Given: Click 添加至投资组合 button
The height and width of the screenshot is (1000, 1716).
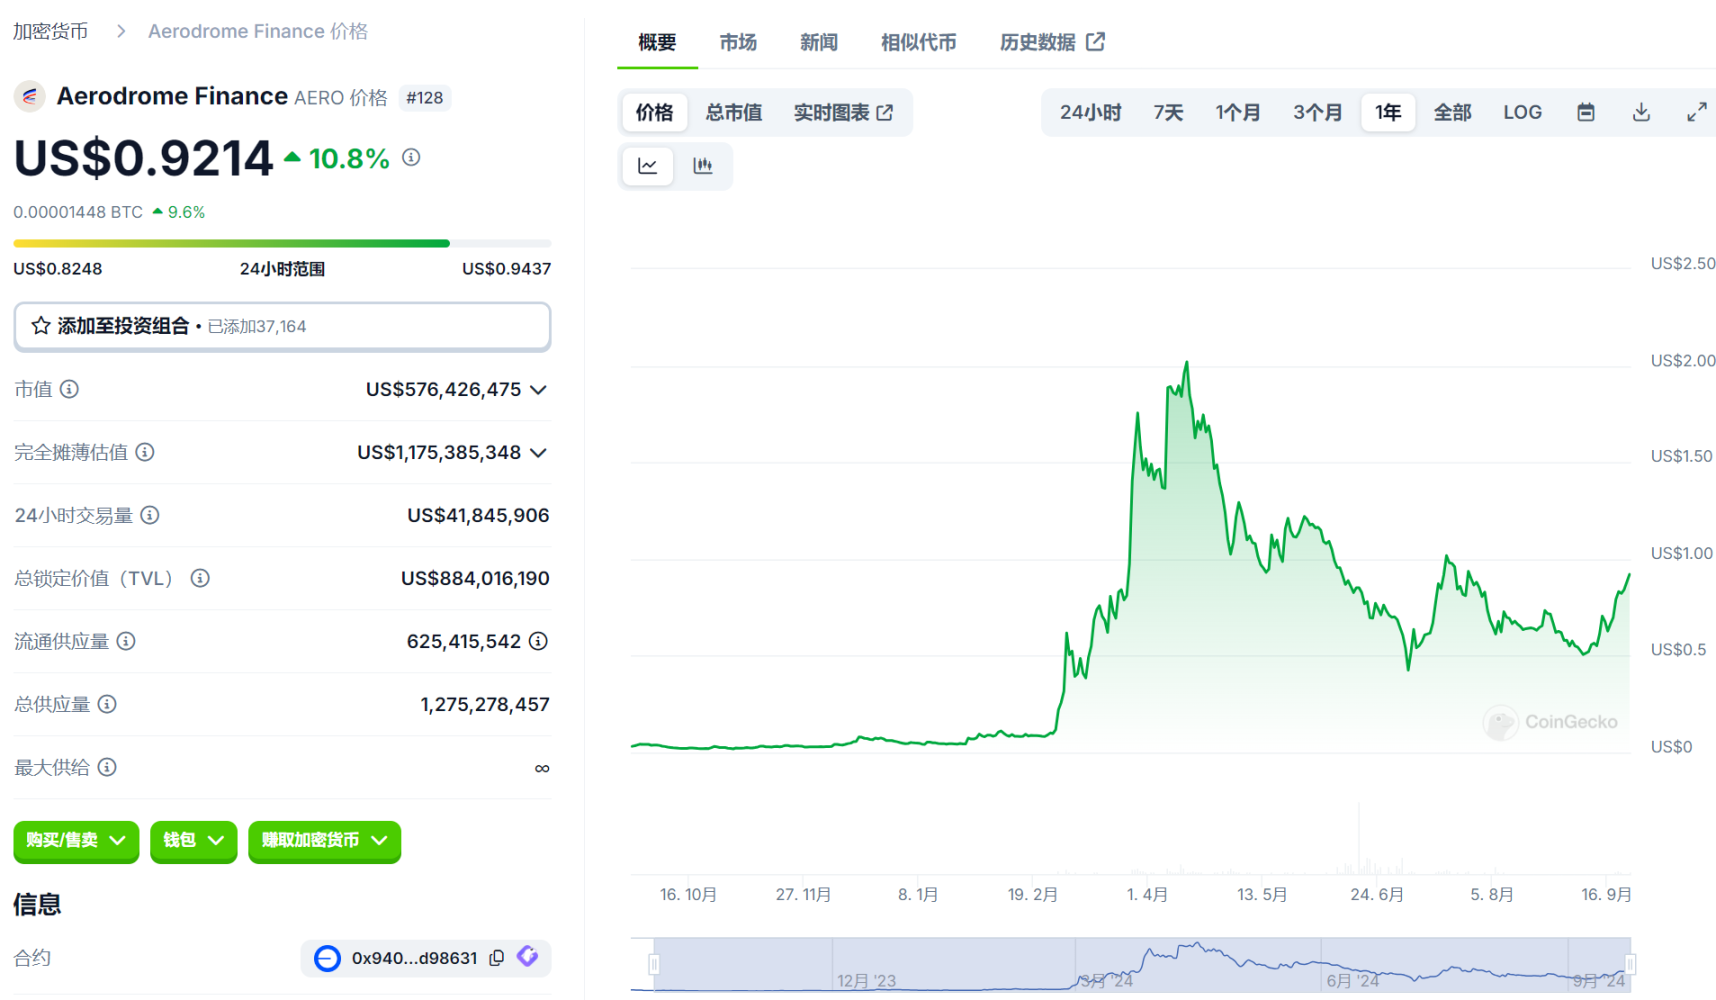Looking at the screenshot, I should pos(282,326).
